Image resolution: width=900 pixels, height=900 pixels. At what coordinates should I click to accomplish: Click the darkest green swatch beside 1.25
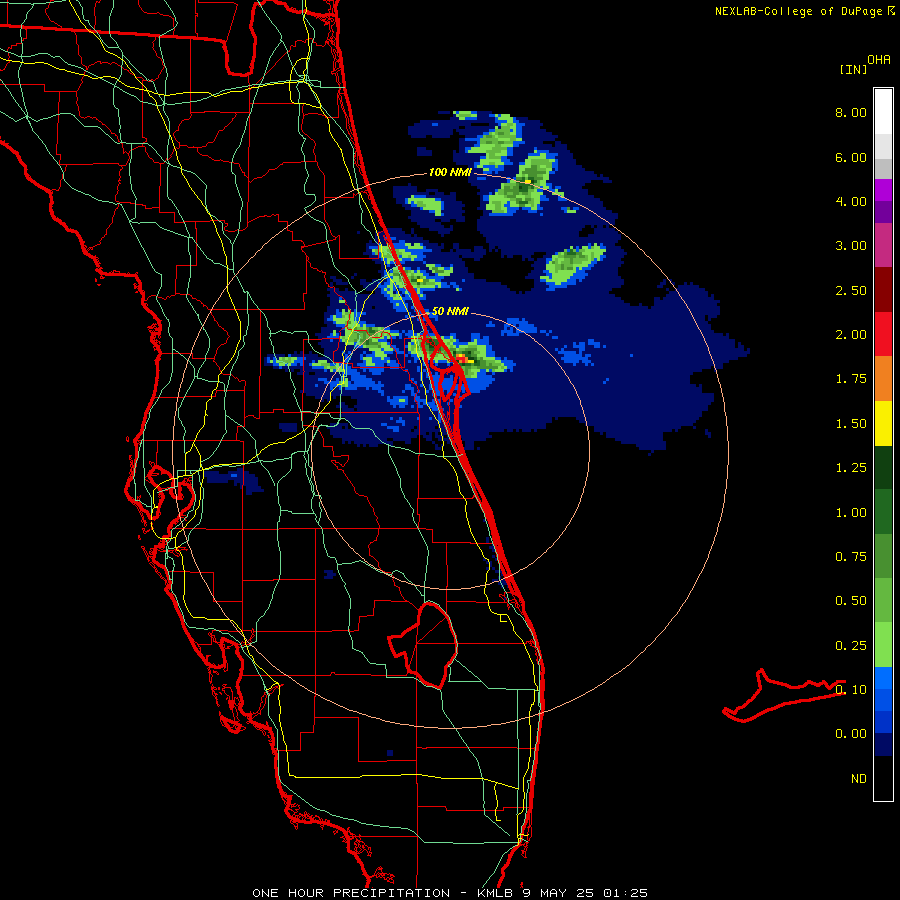pyautogui.click(x=883, y=467)
